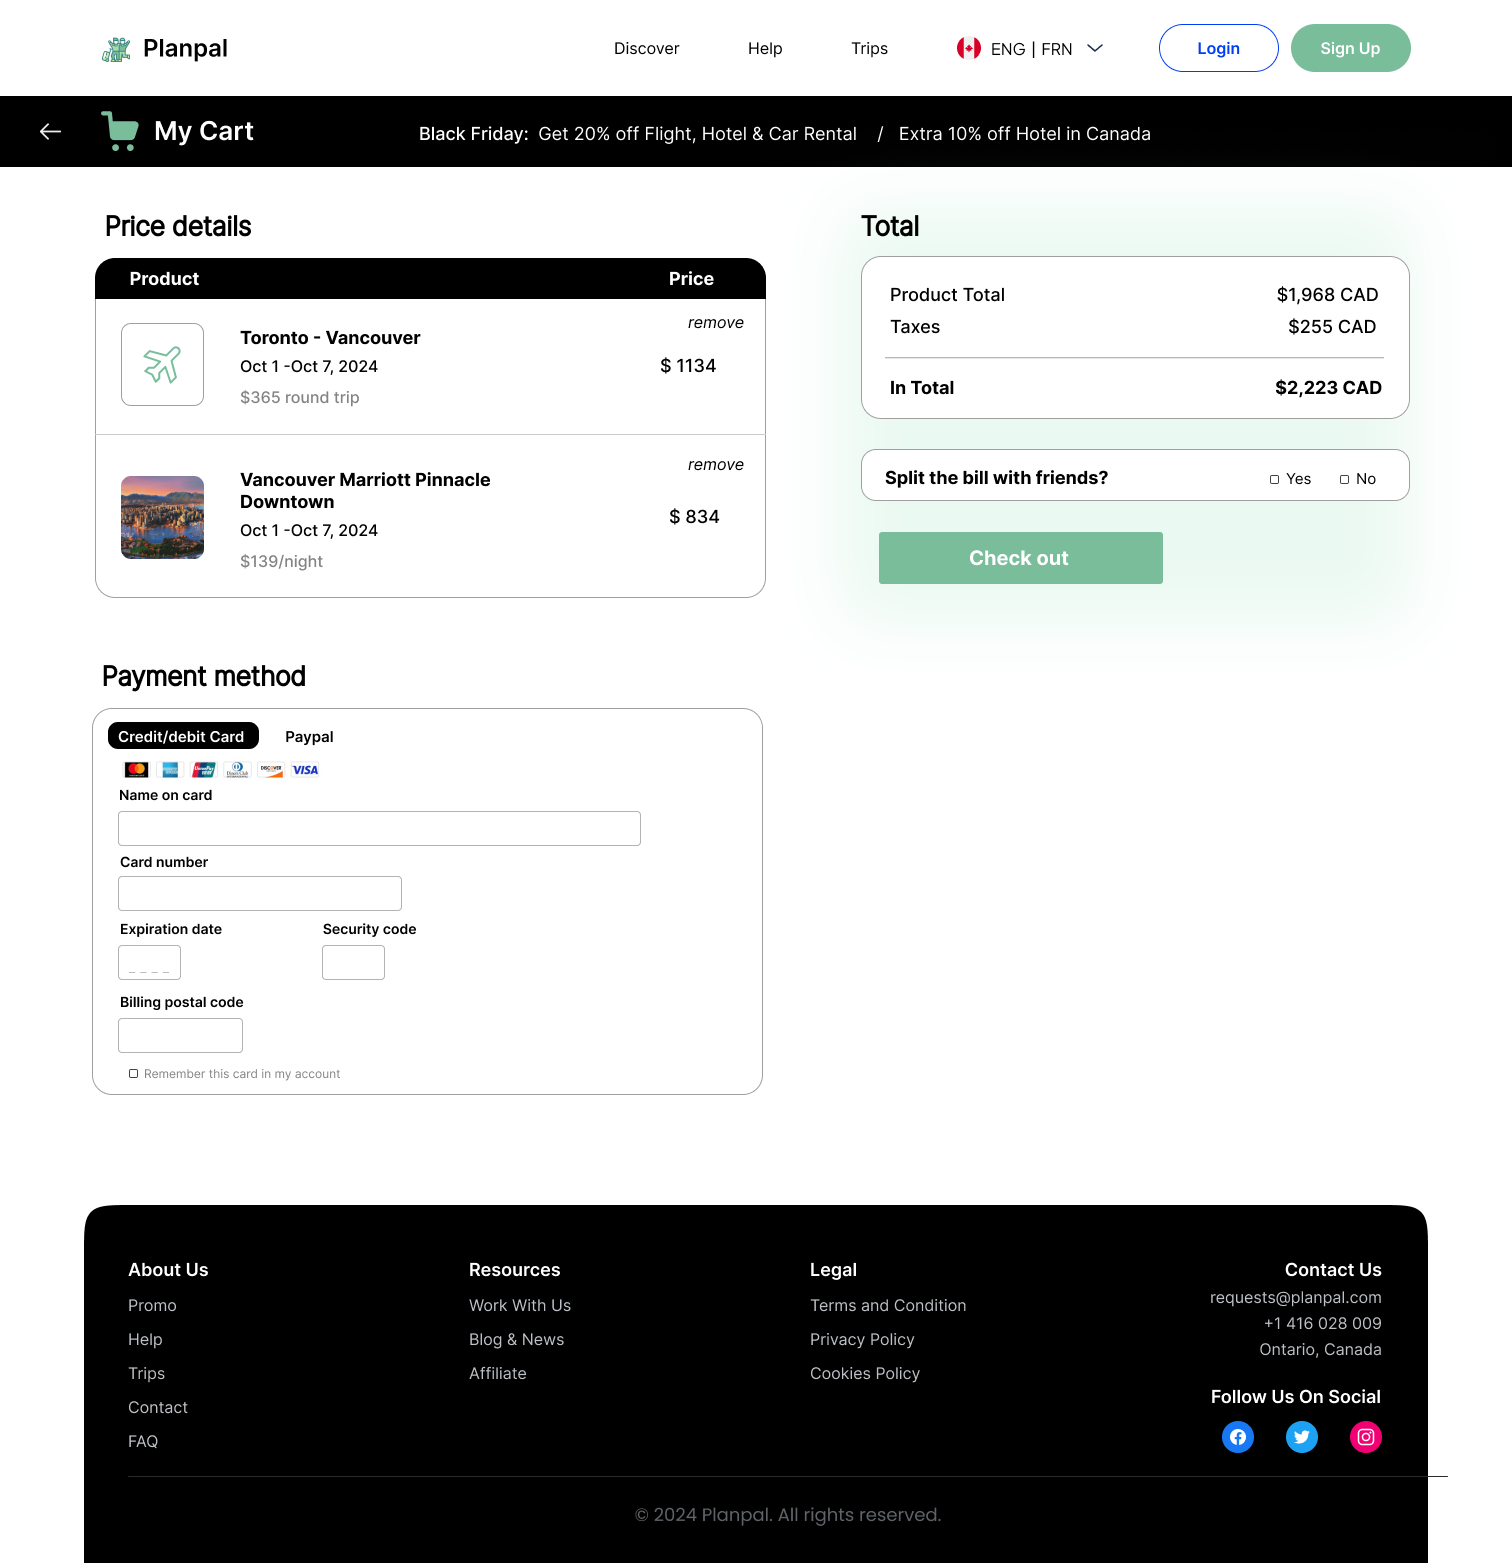Expand the ENG | FRN language dropdown
The image size is (1512, 1563).
click(x=1095, y=48)
